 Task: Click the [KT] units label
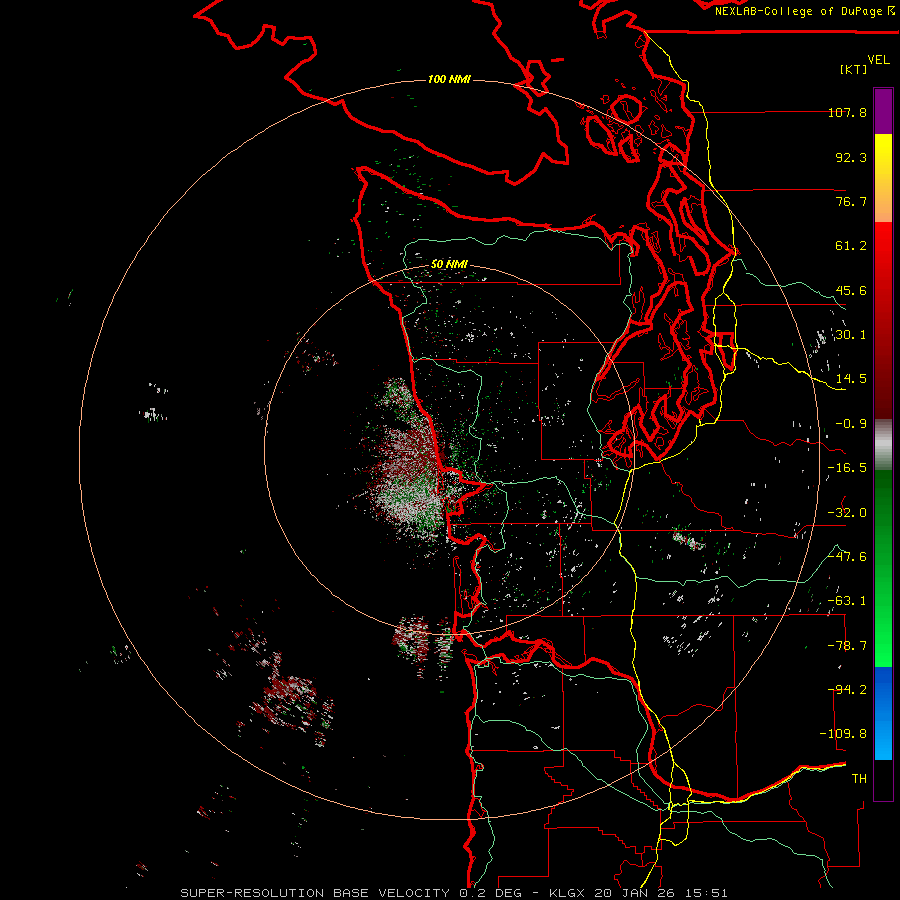tap(854, 69)
